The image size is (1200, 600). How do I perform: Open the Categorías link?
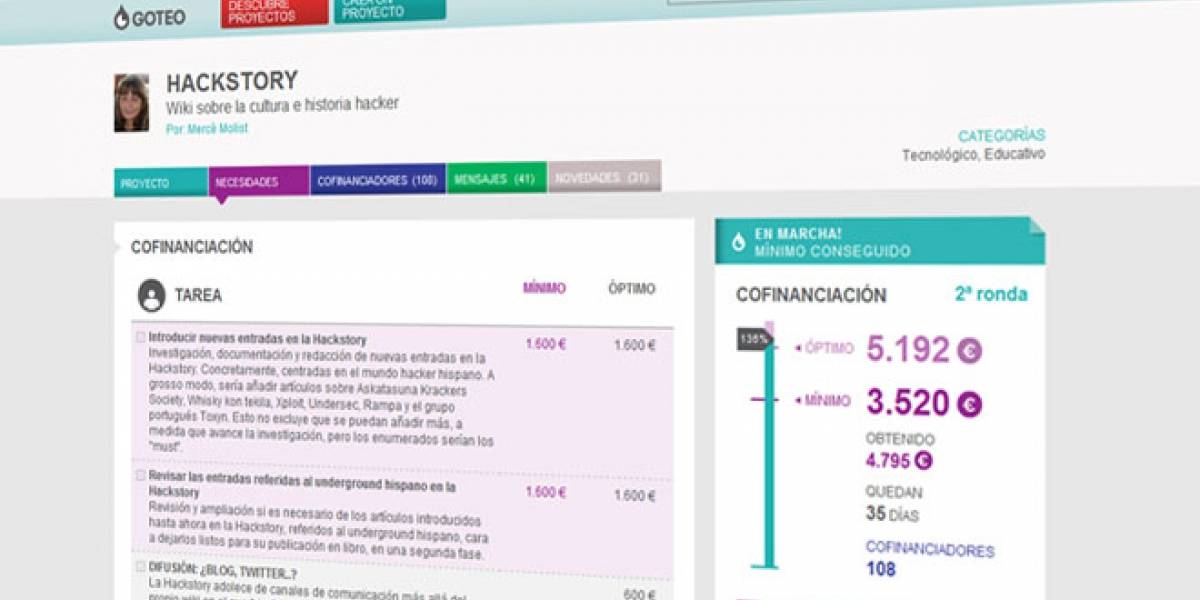1001,136
